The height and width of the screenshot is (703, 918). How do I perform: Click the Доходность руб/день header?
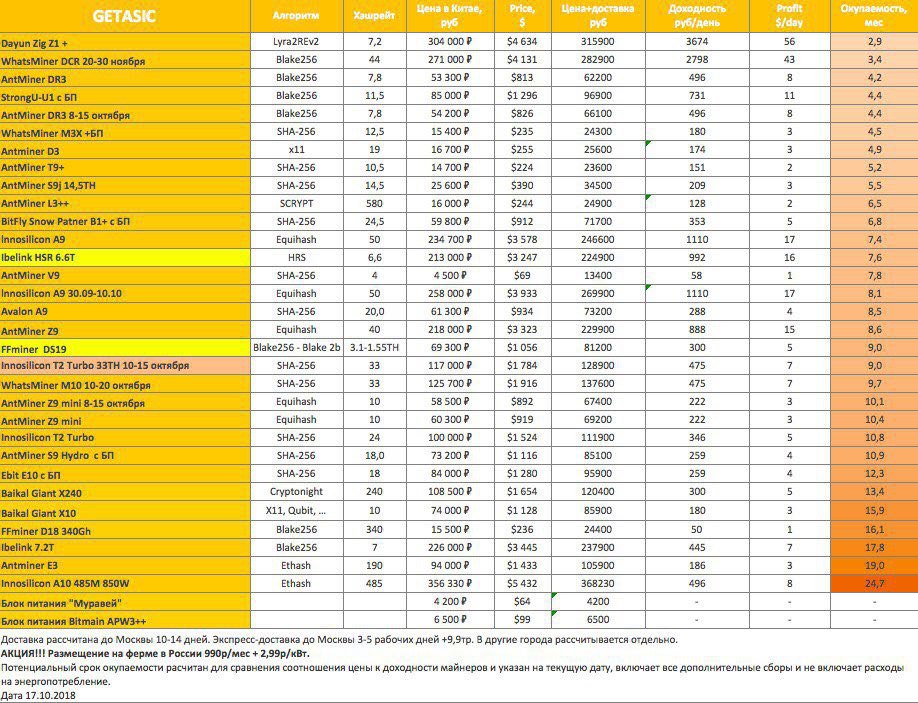pyautogui.click(x=697, y=16)
